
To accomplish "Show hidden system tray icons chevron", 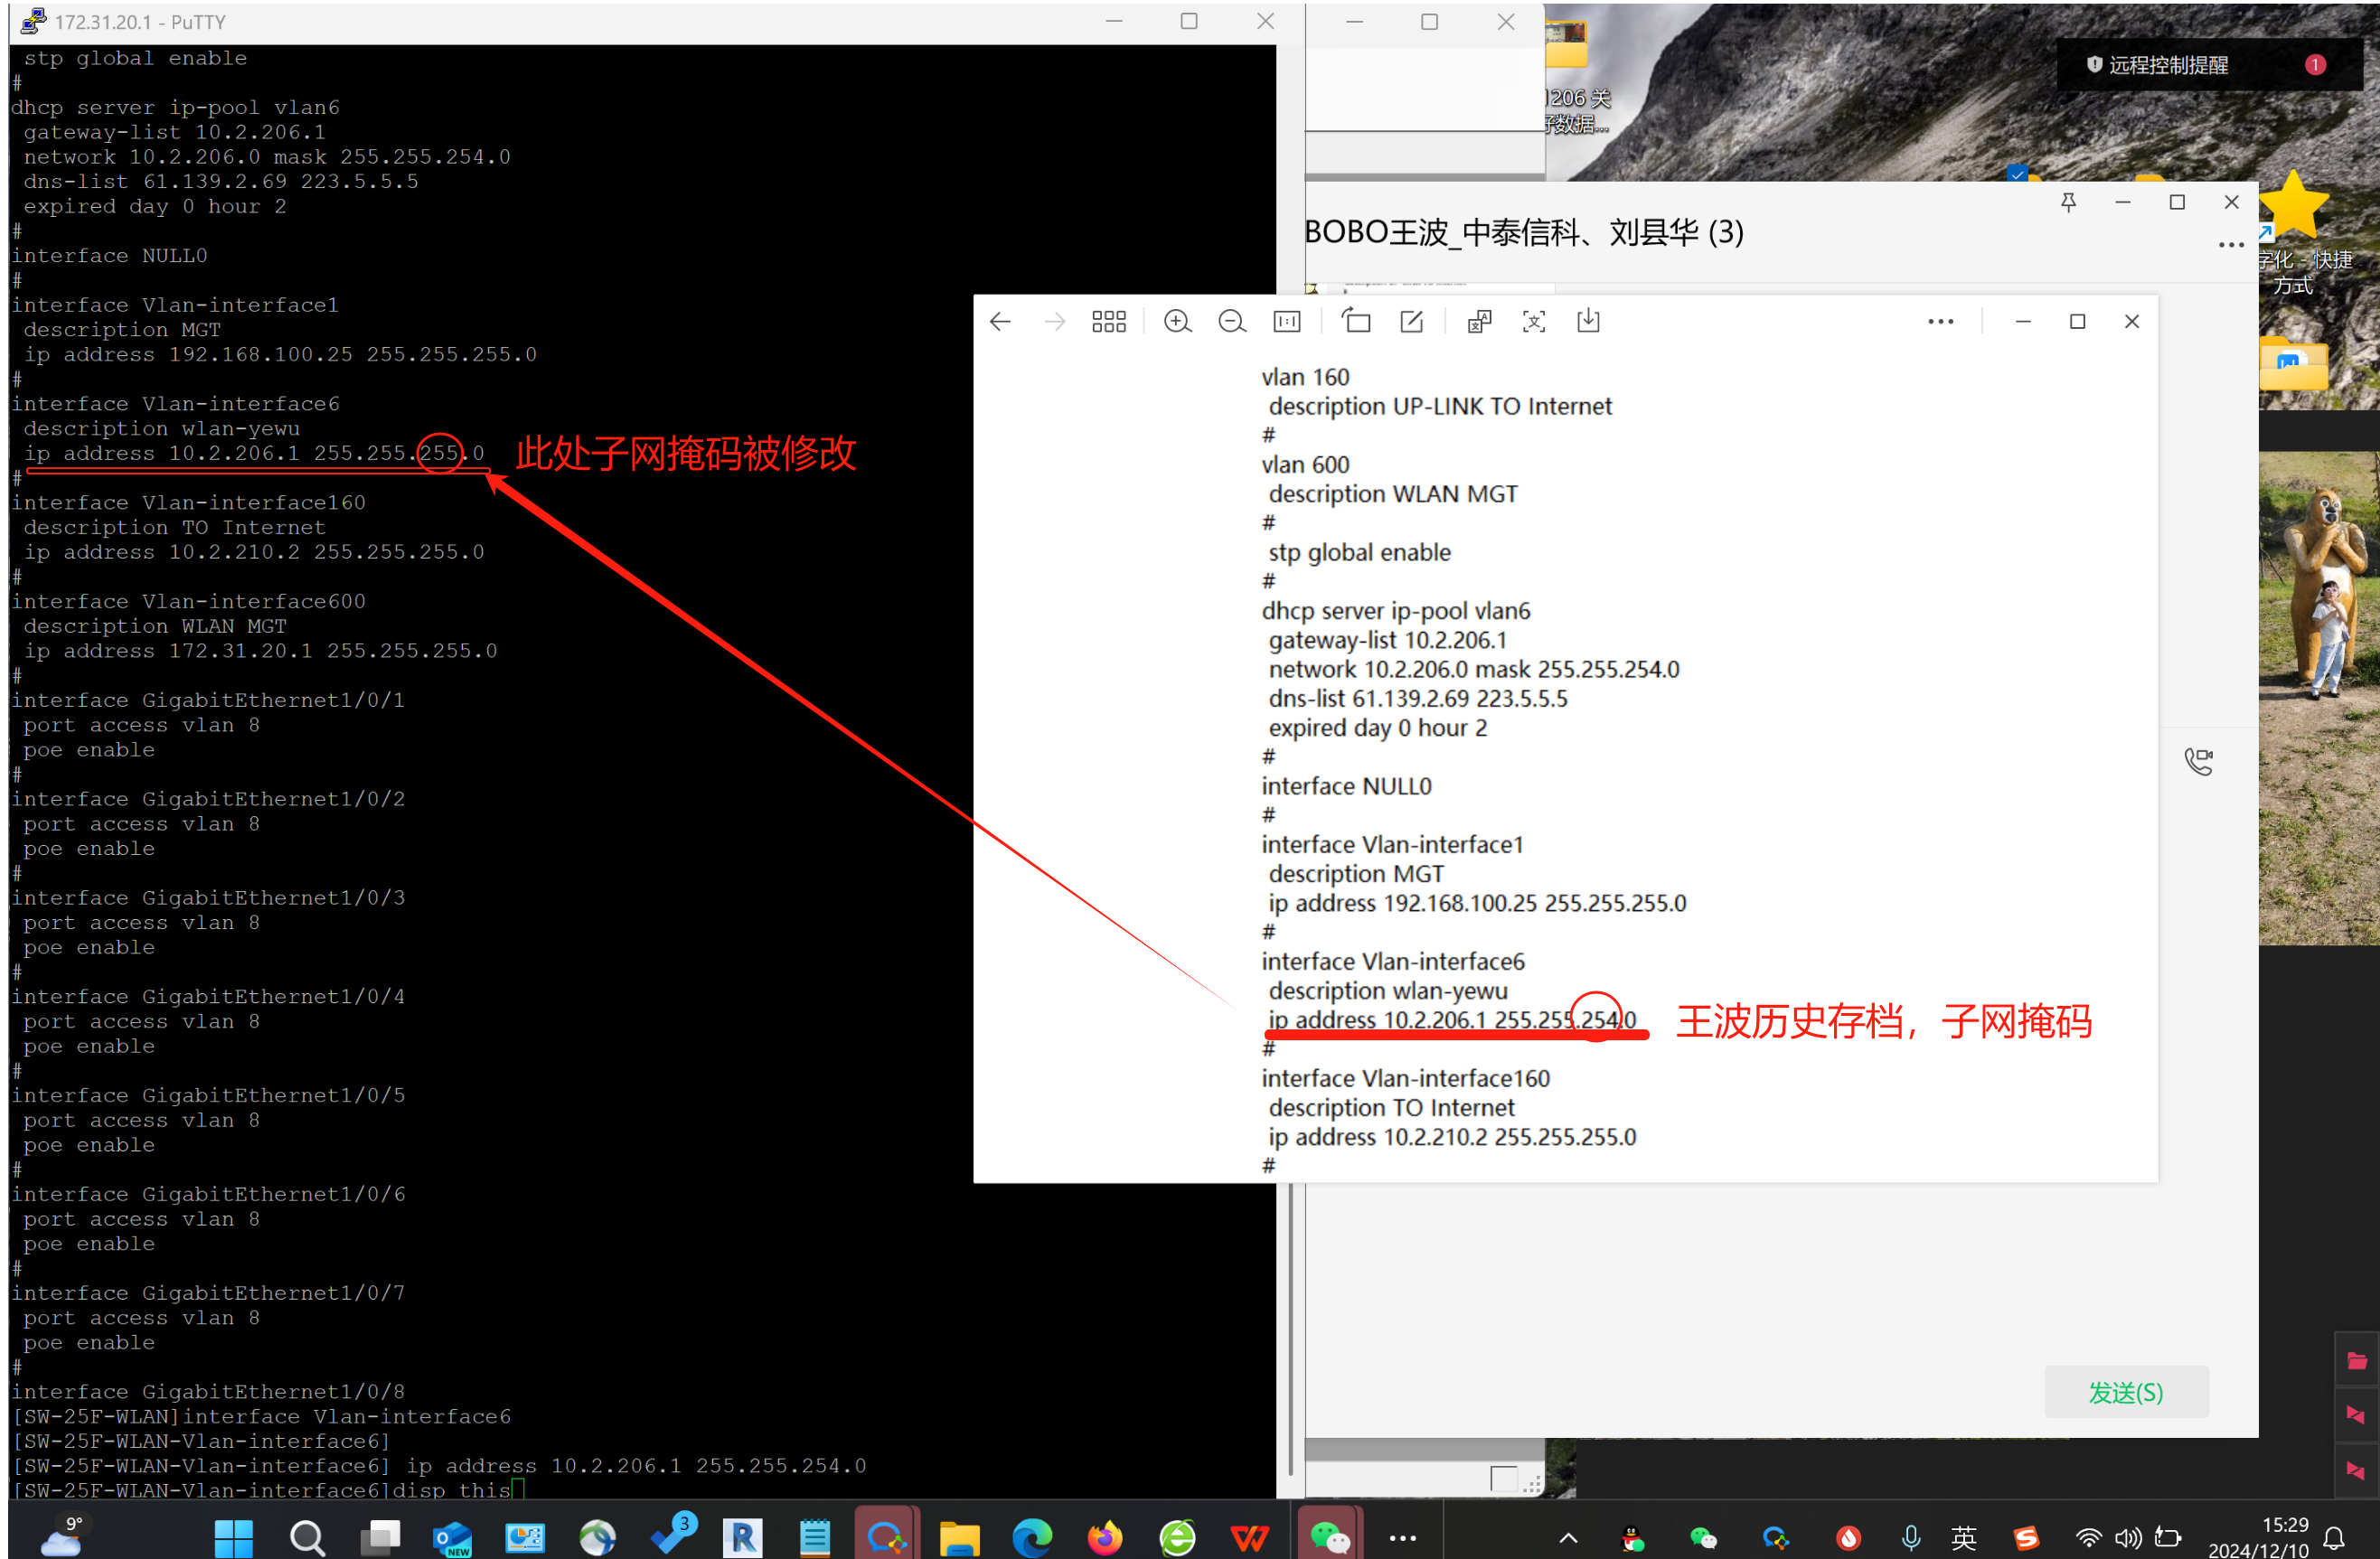I will tap(1568, 1538).
